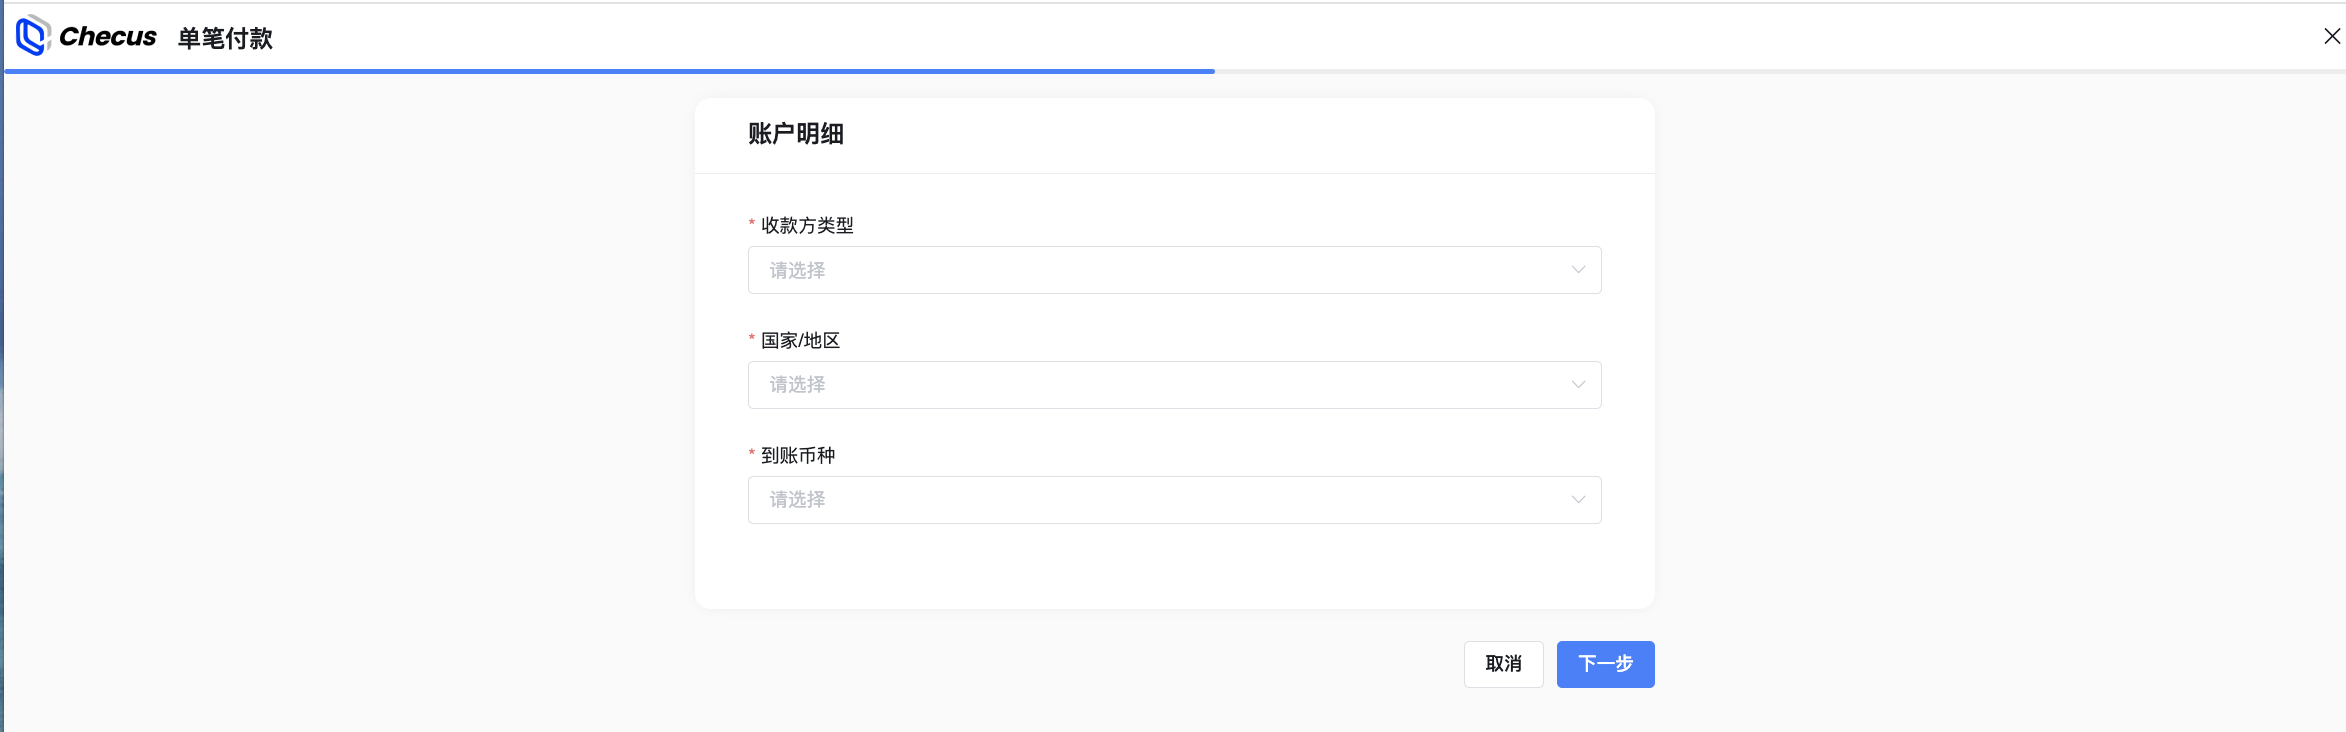Click the 收款方类型 field label
Image resolution: width=2346 pixels, height=732 pixels.
pyautogui.click(x=807, y=226)
